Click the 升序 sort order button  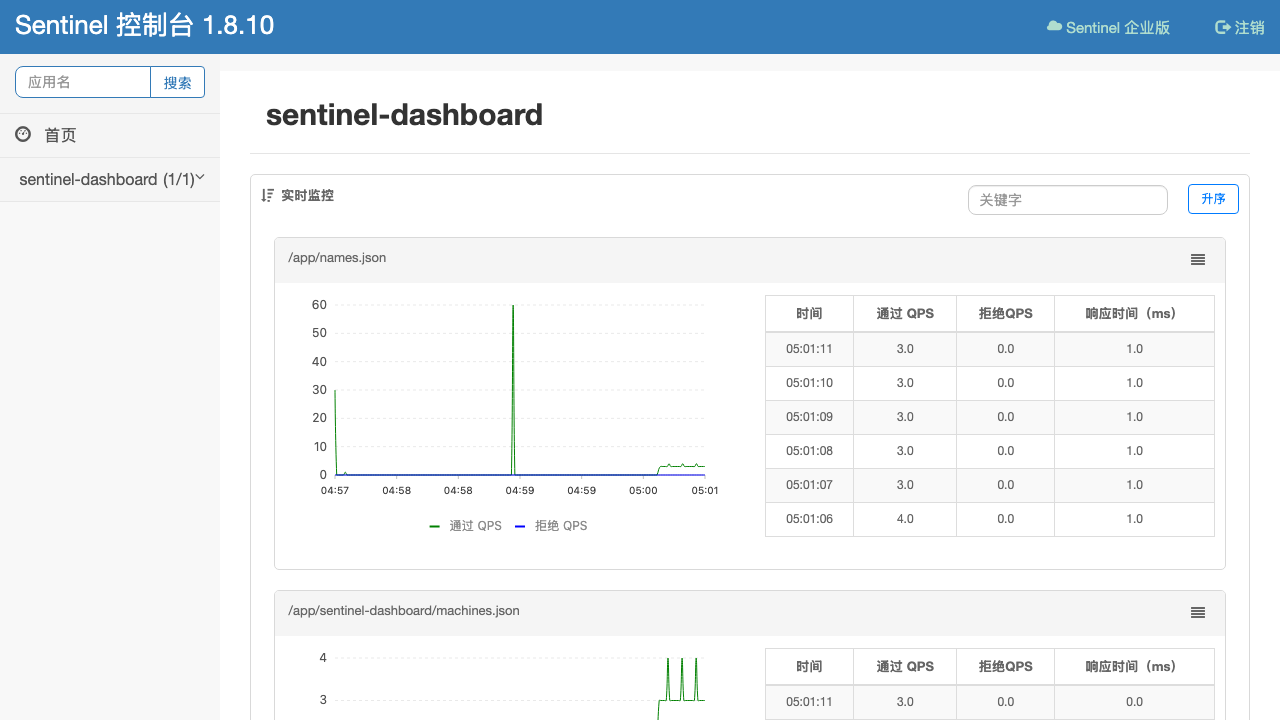1213,199
